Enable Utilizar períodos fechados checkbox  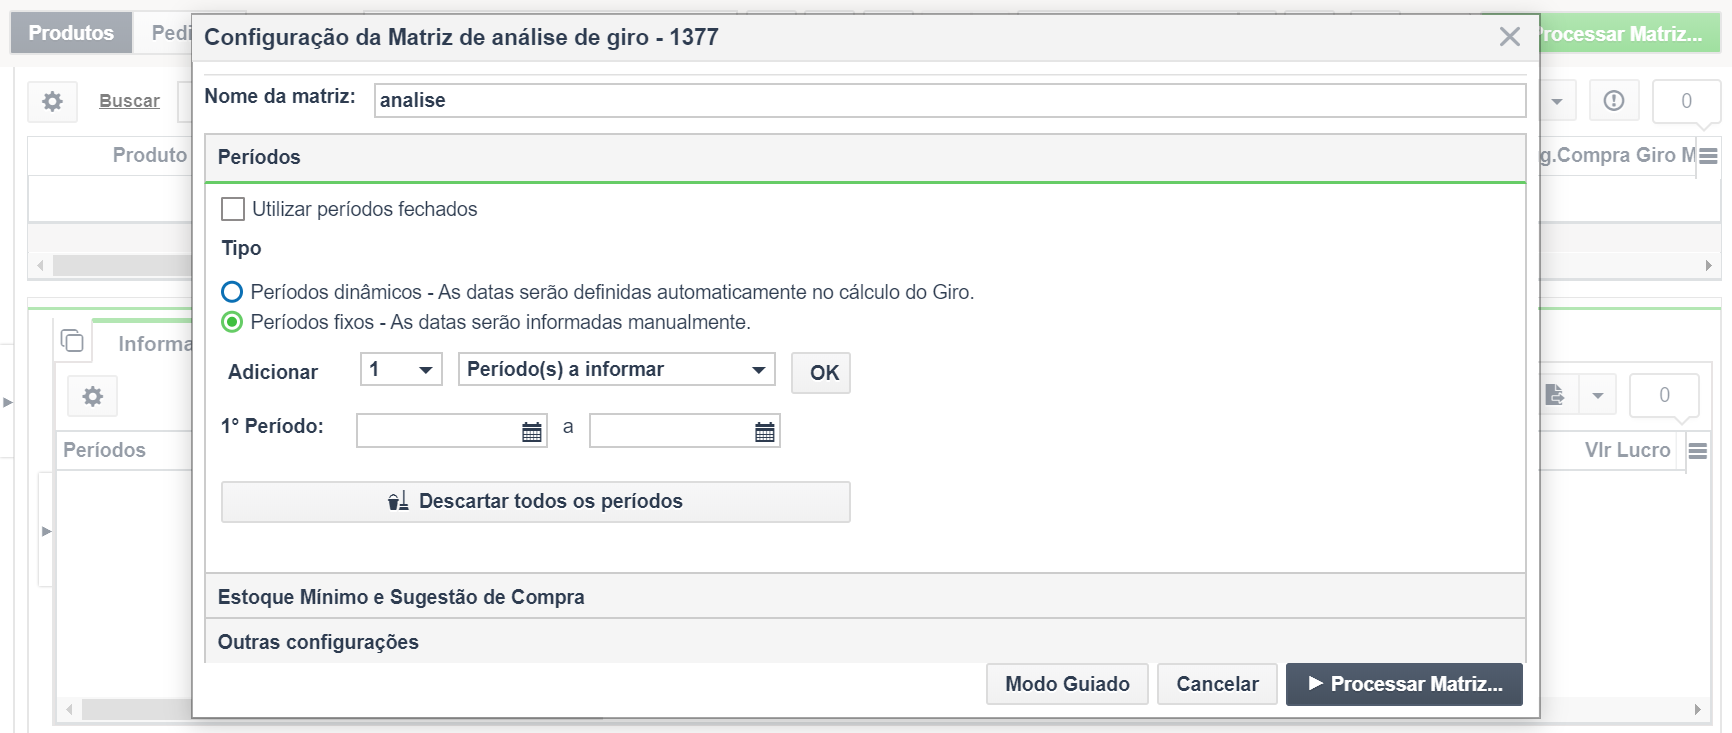pyautogui.click(x=233, y=209)
